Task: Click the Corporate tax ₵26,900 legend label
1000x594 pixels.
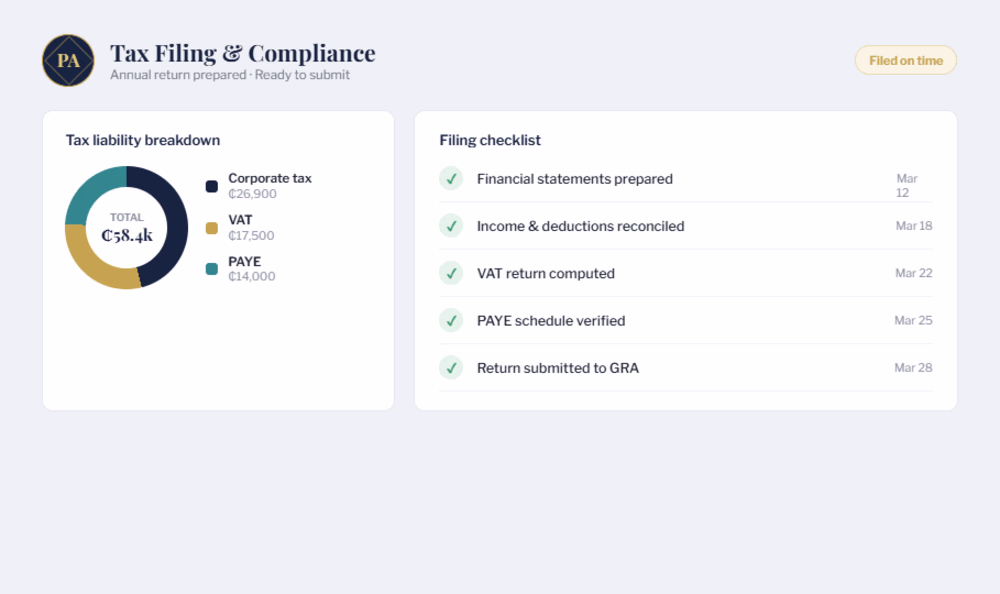Action: (270, 186)
